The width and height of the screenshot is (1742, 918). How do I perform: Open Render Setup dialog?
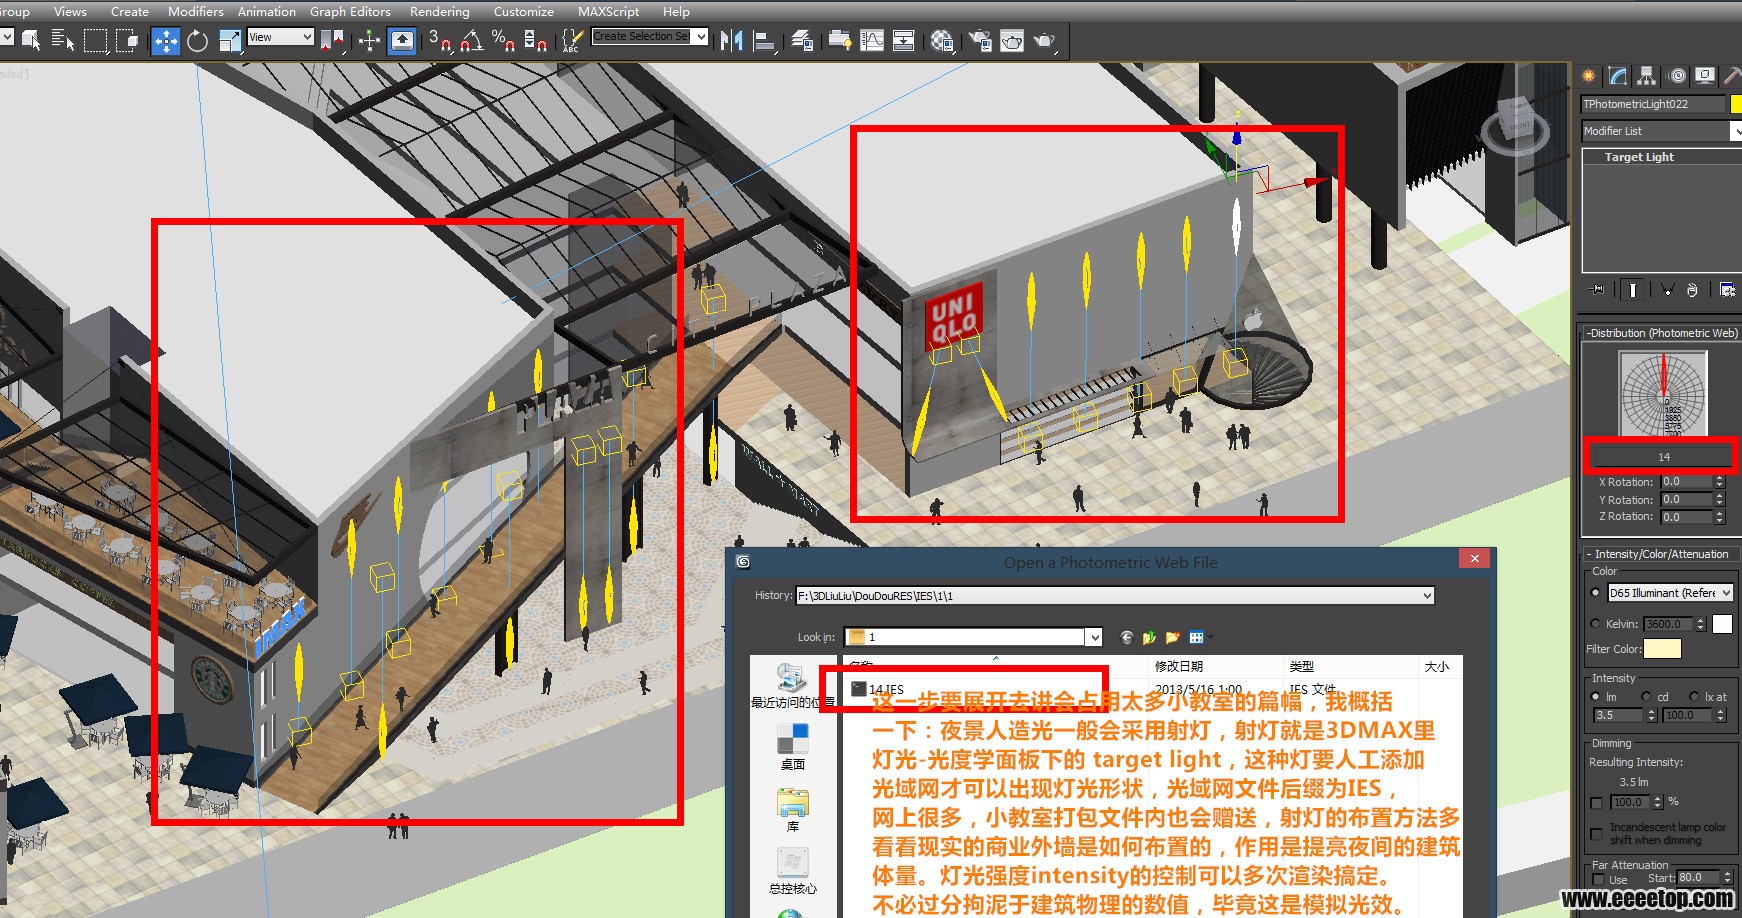tap(980, 41)
